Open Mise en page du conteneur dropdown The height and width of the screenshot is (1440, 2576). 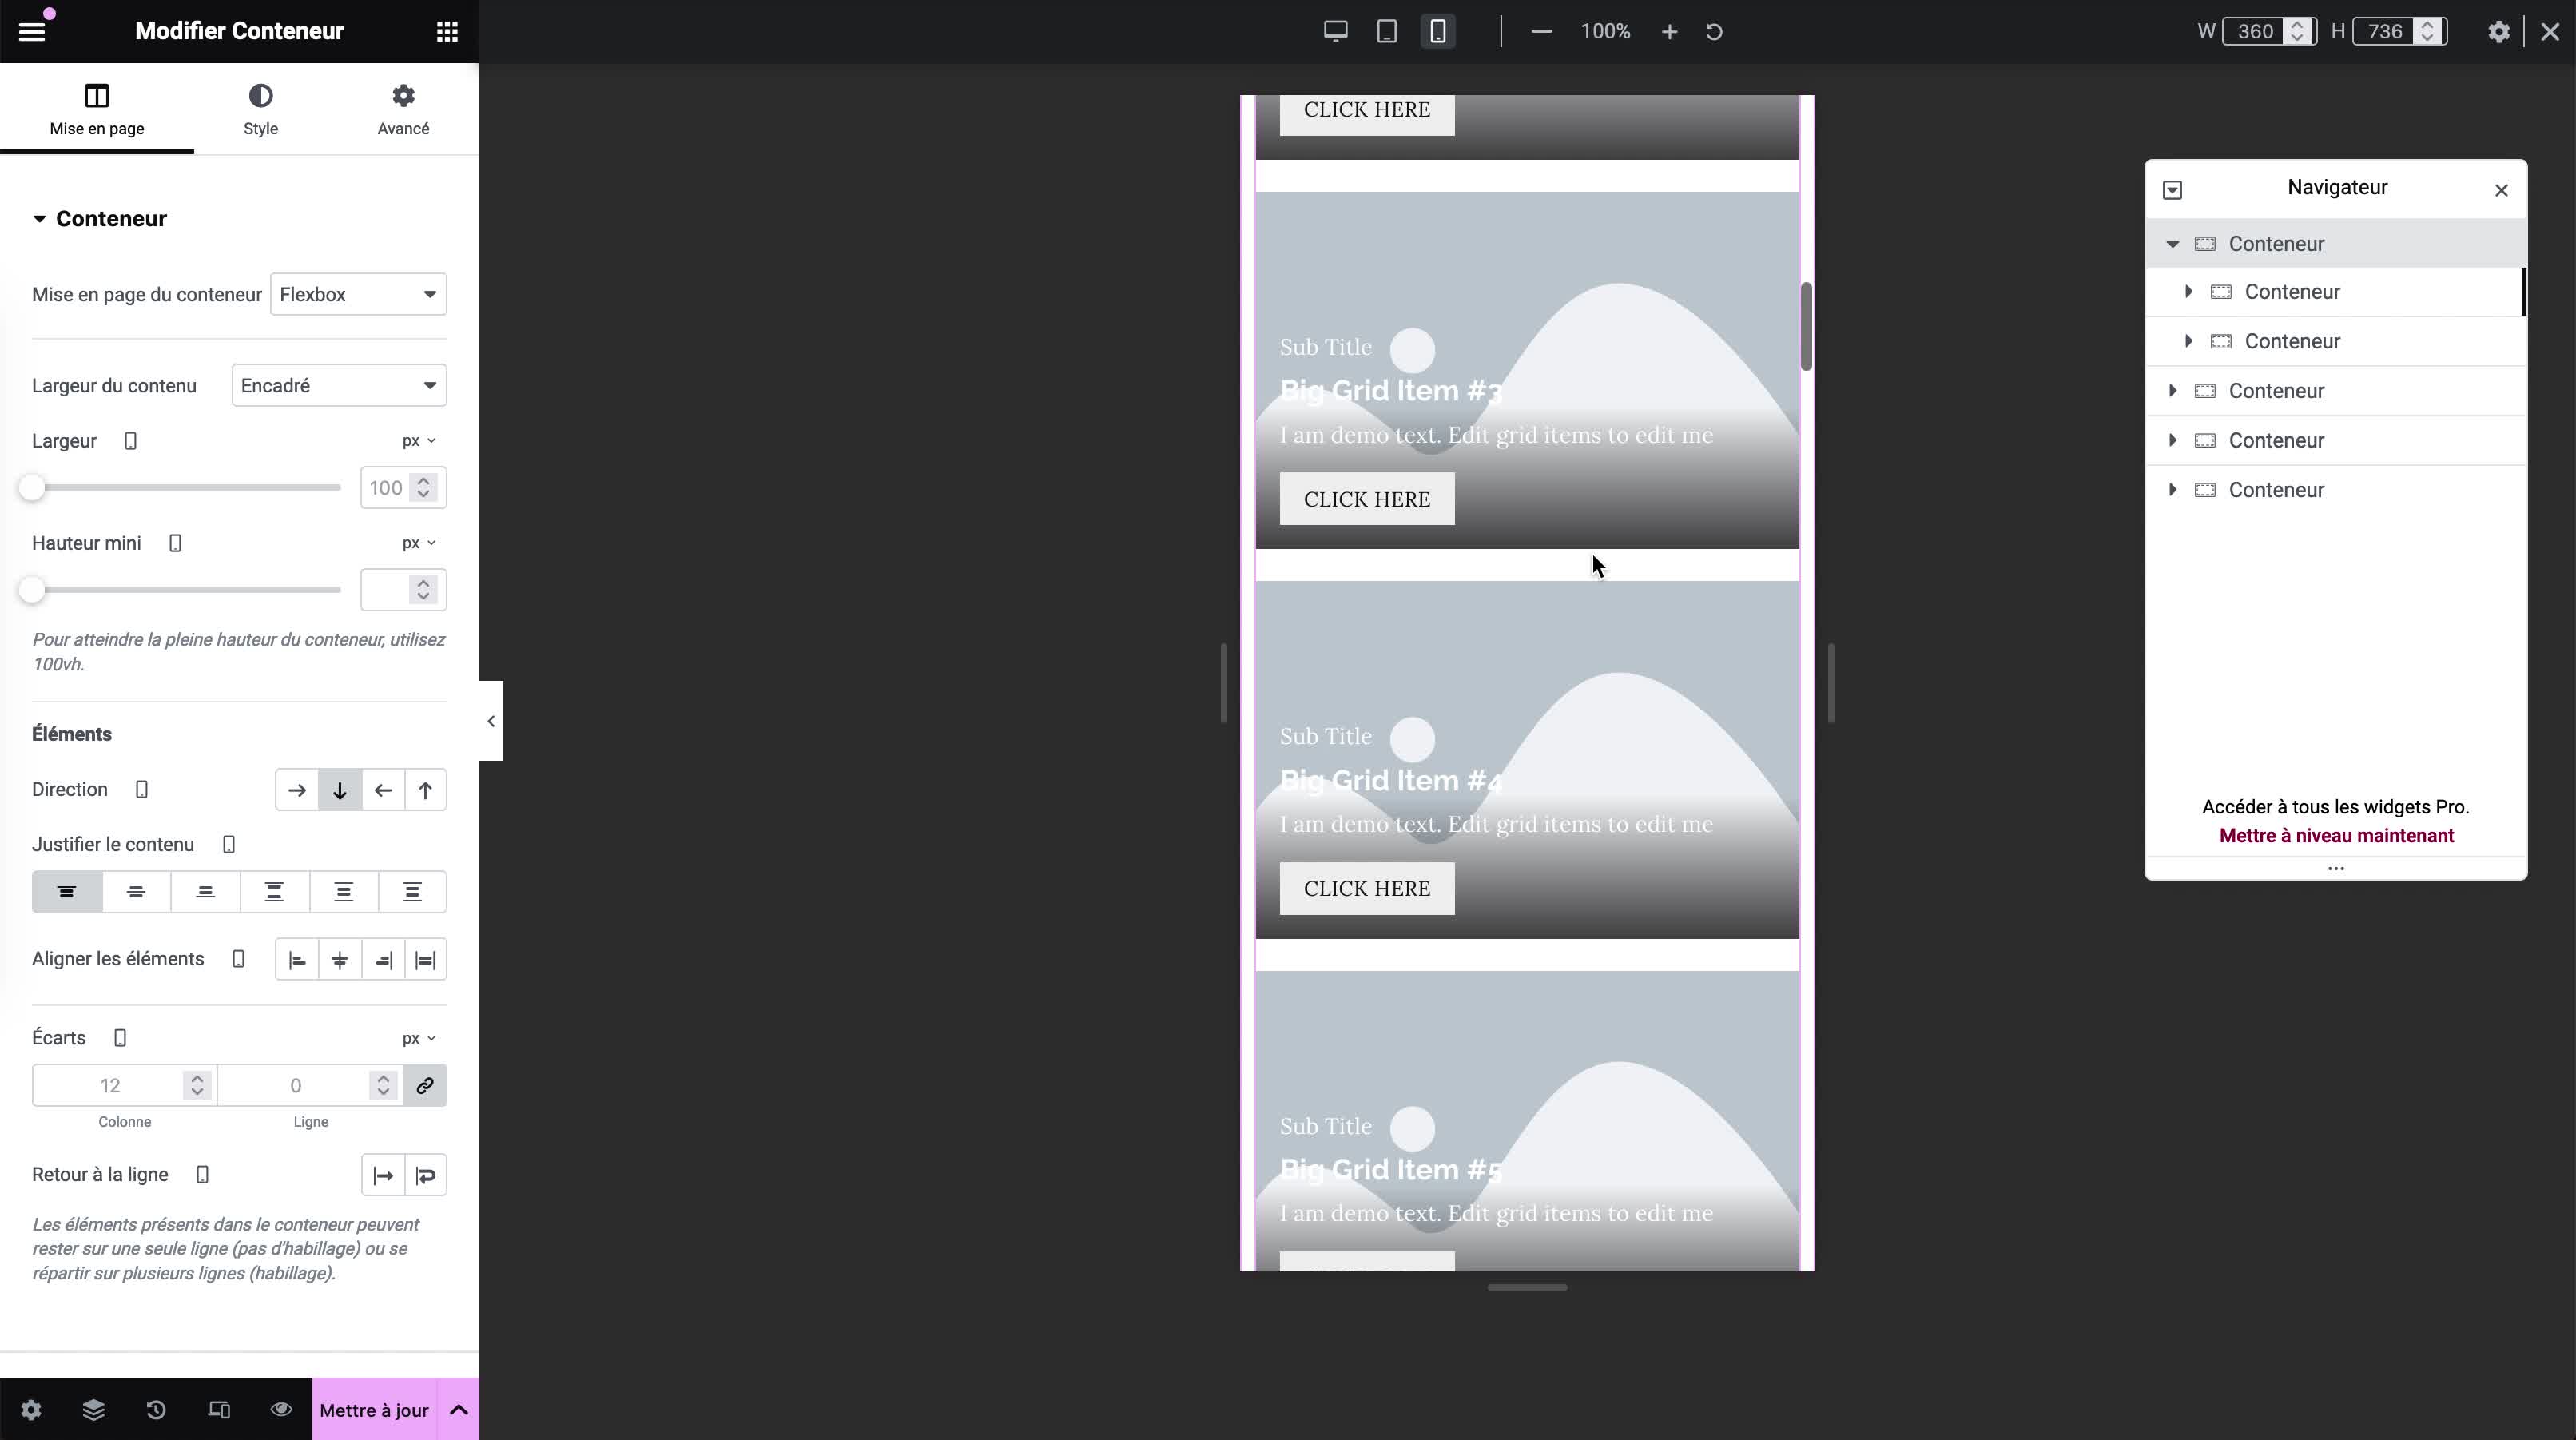click(358, 294)
